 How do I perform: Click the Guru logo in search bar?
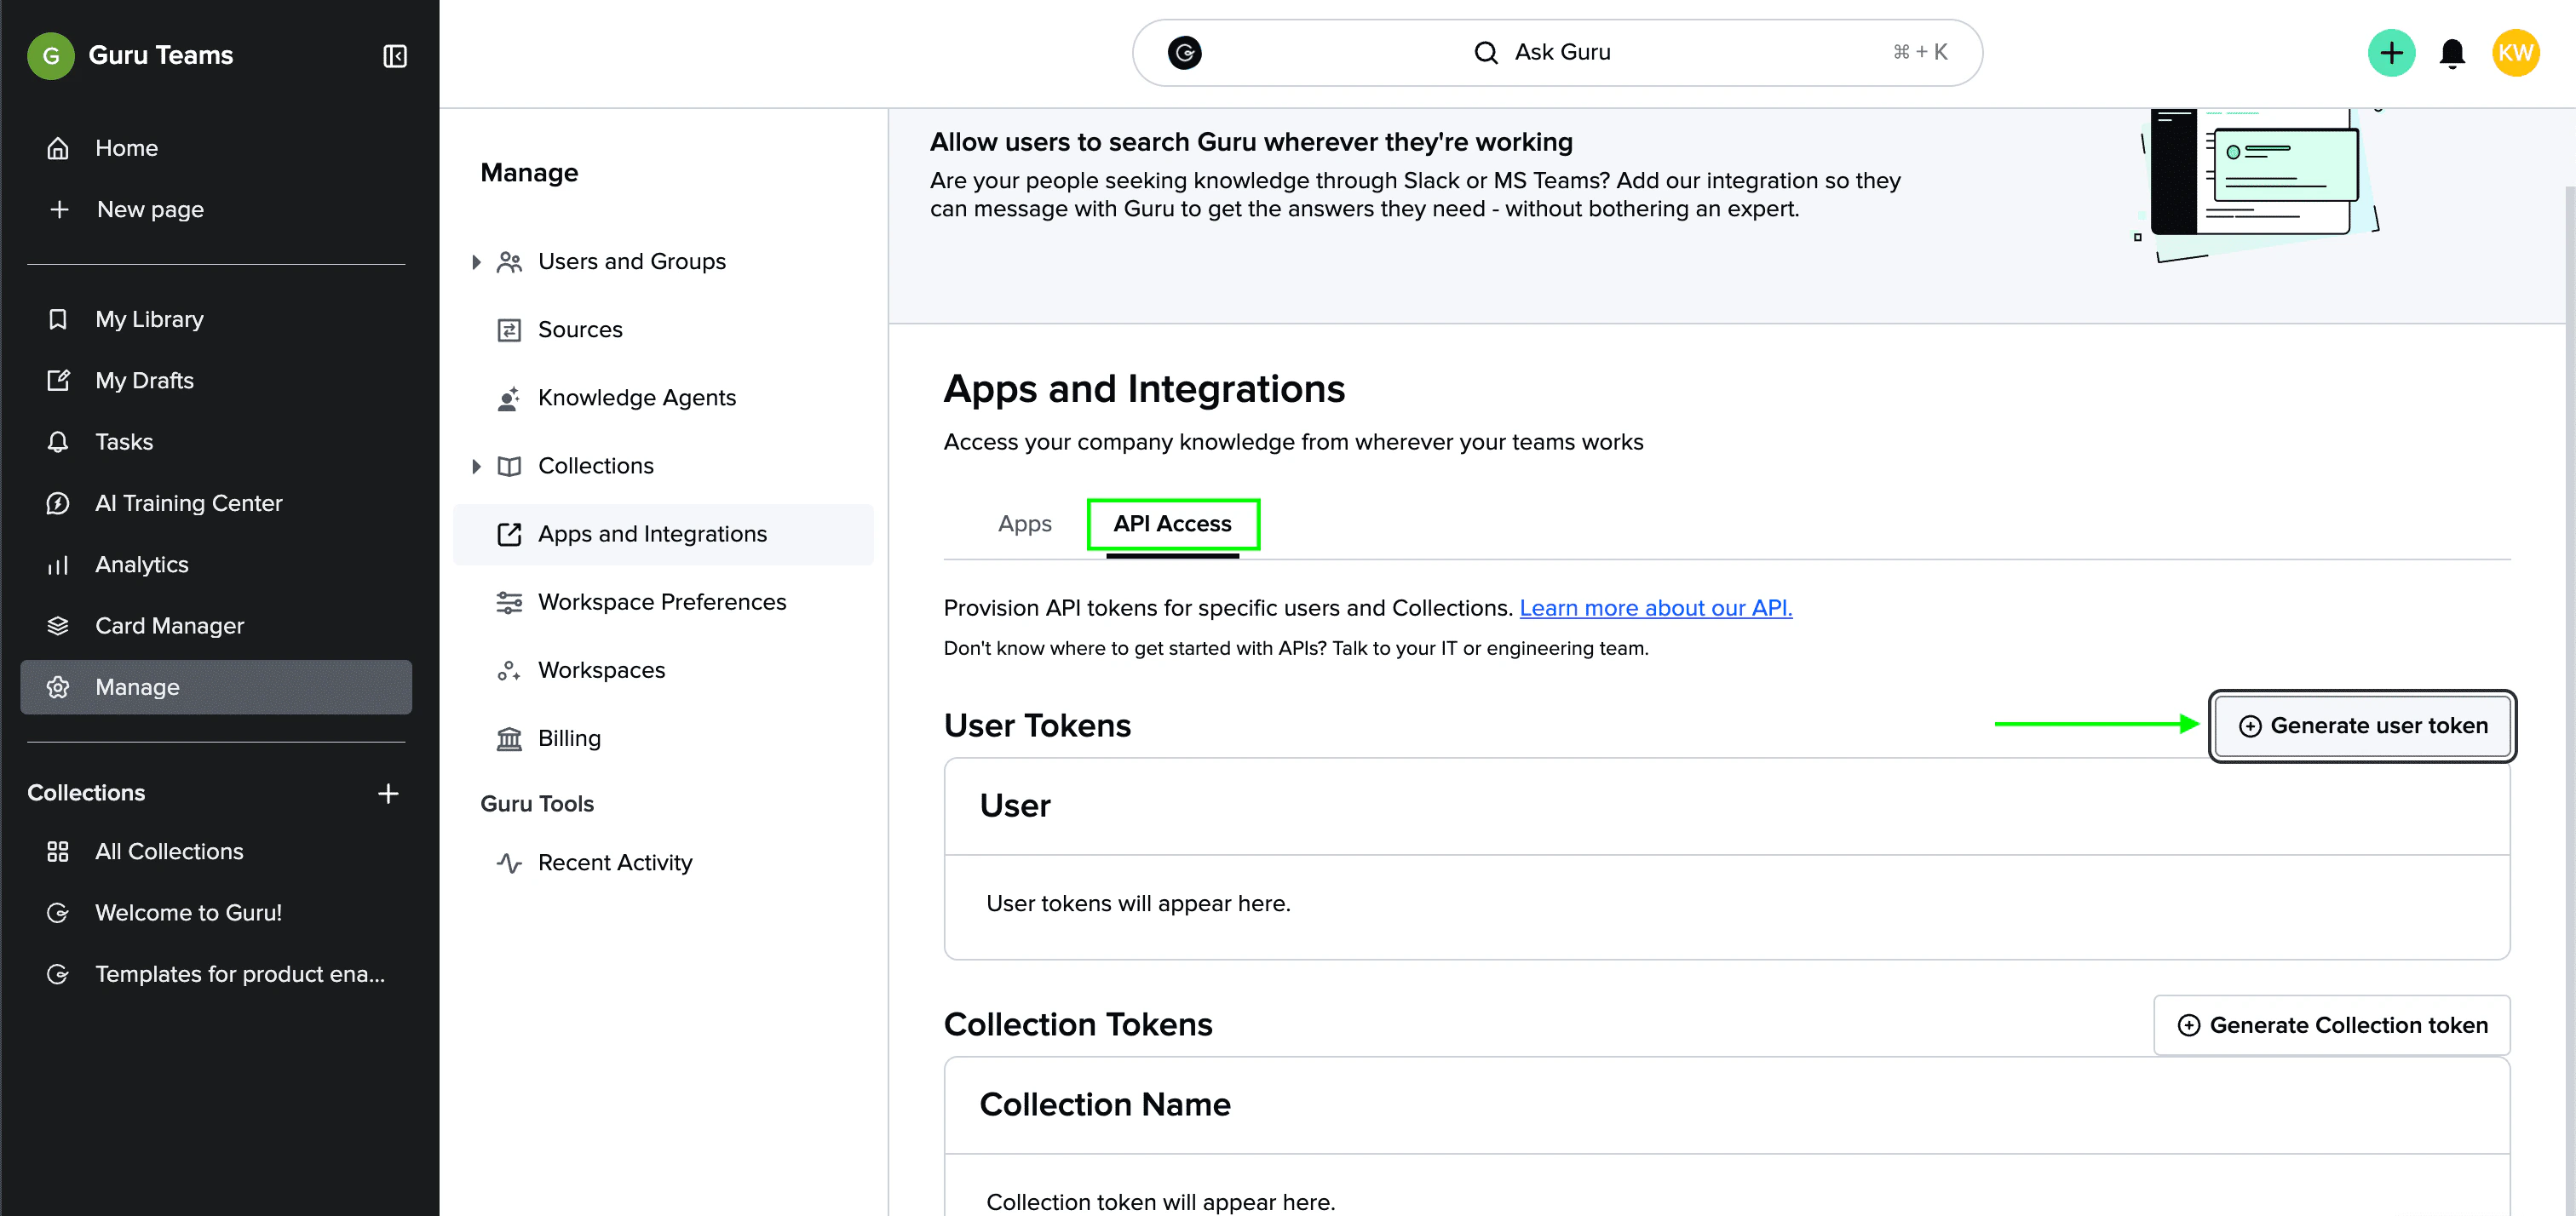(1185, 52)
